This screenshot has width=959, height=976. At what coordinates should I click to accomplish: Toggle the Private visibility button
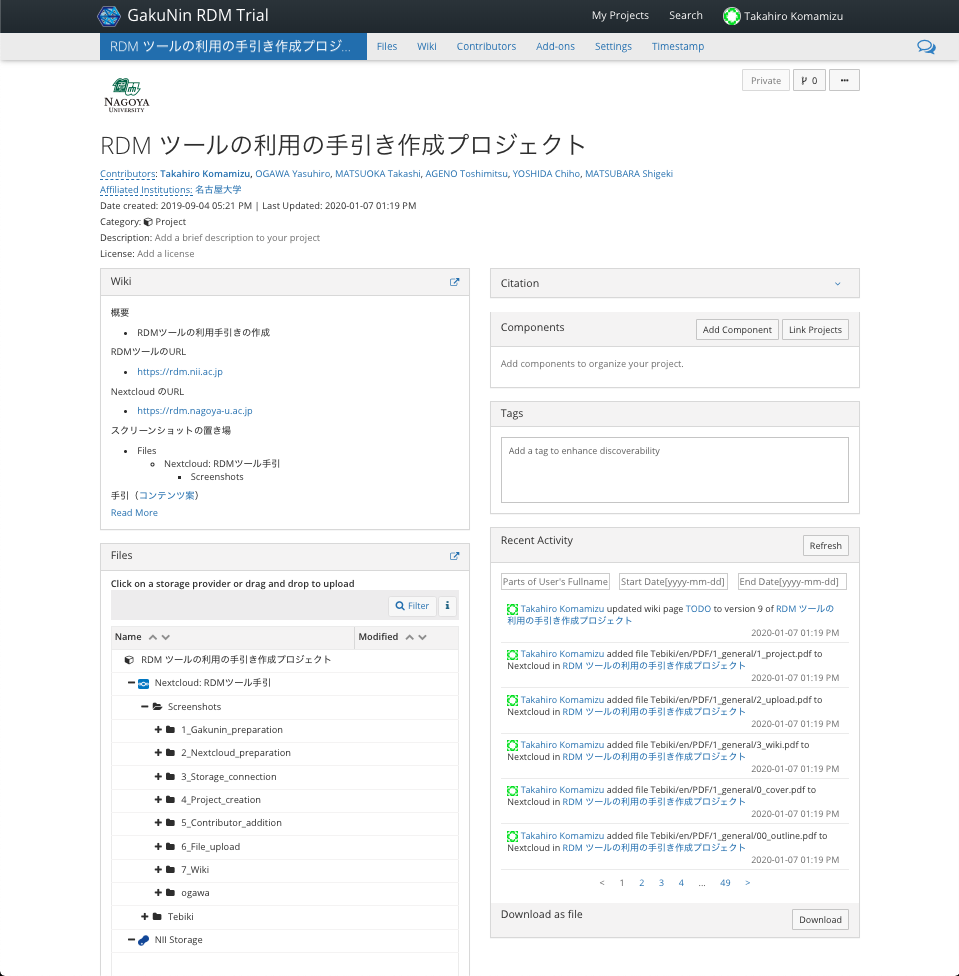click(x=765, y=81)
